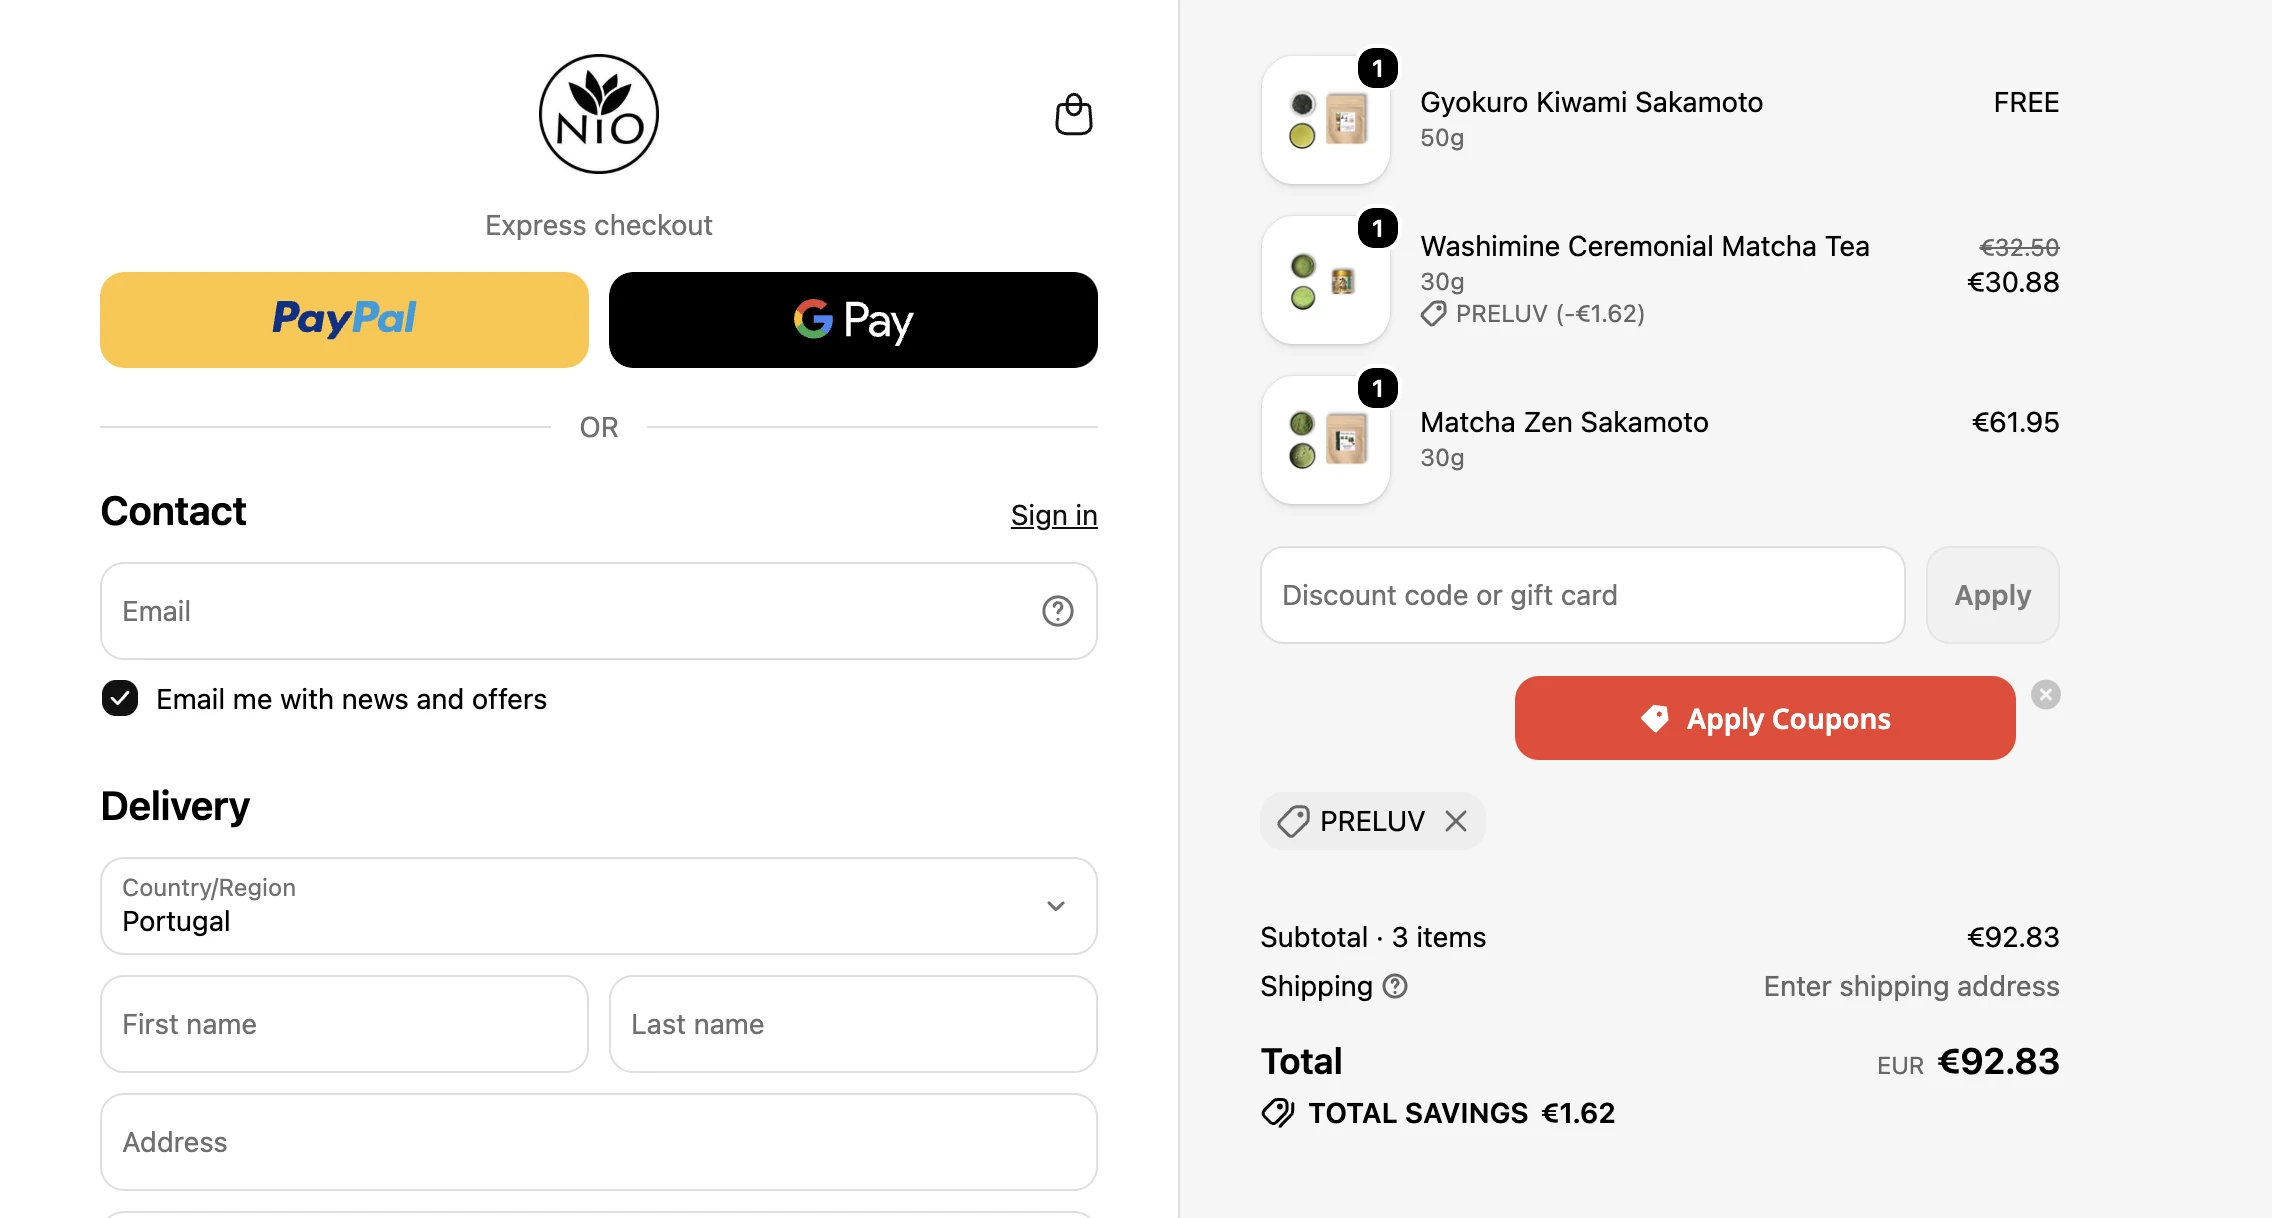Expand the Country/Region dropdown
2272x1218 pixels.
pos(599,906)
